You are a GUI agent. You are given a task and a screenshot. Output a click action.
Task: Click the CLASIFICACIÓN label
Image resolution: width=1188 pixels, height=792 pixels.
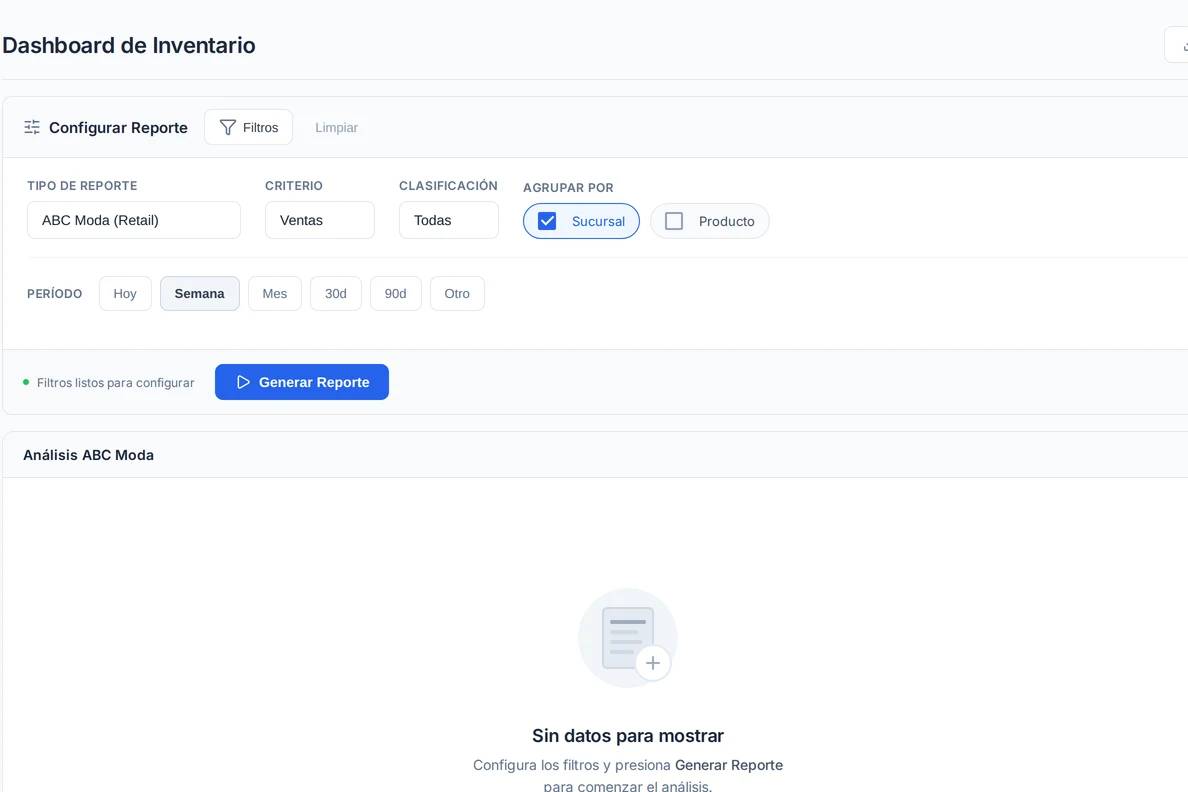pos(449,186)
